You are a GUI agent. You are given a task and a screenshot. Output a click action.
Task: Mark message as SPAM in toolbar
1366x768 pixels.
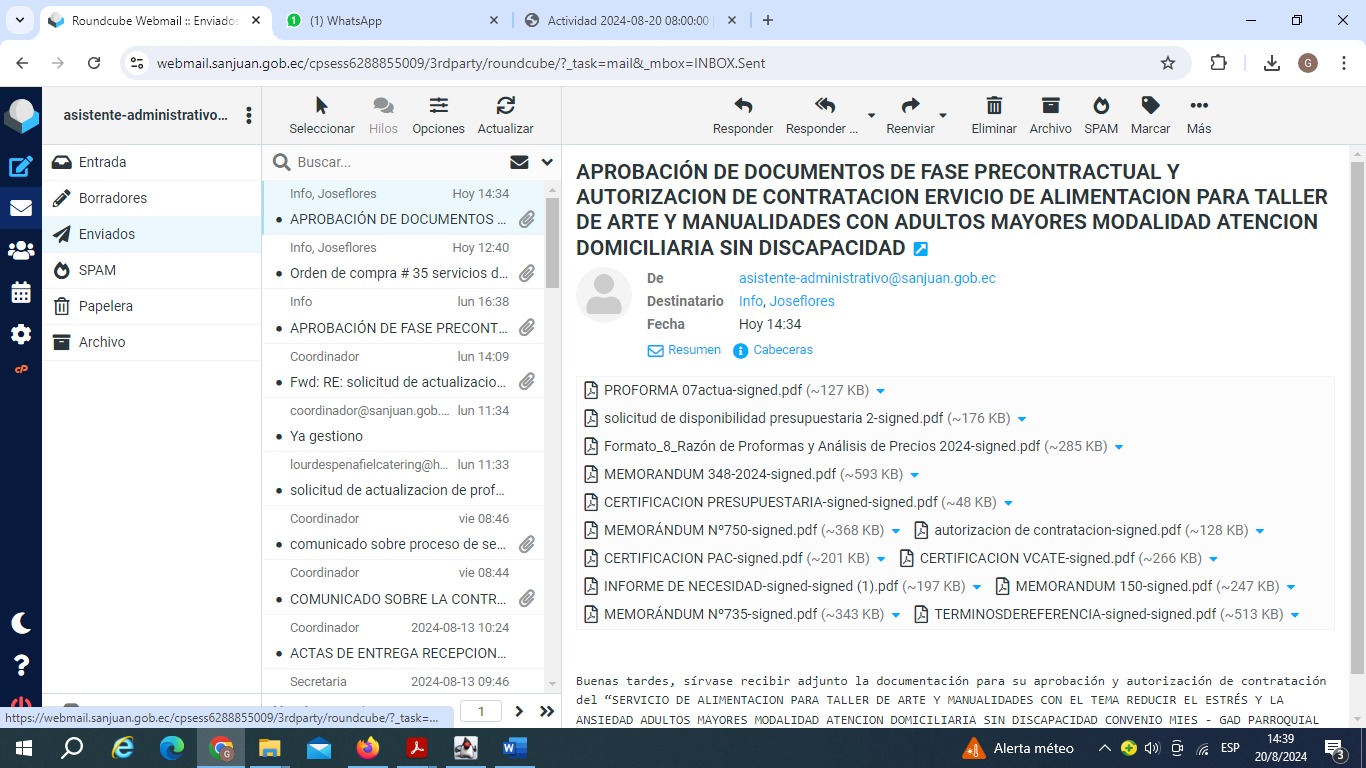pyautogui.click(x=1100, y=107)
